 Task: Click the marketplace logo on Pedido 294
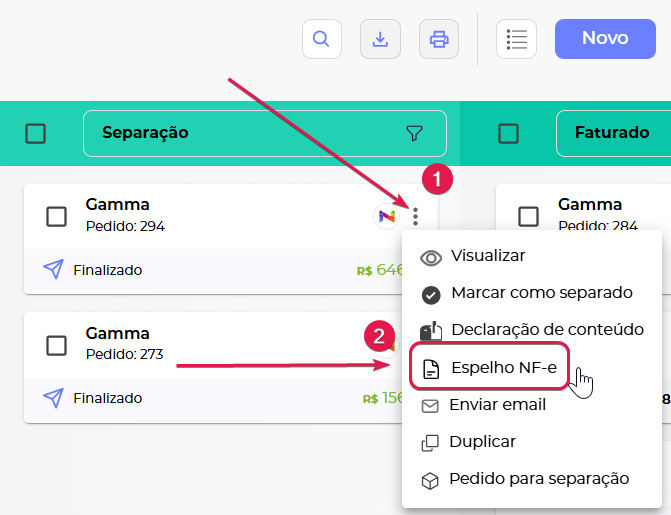tap(387, 216)
